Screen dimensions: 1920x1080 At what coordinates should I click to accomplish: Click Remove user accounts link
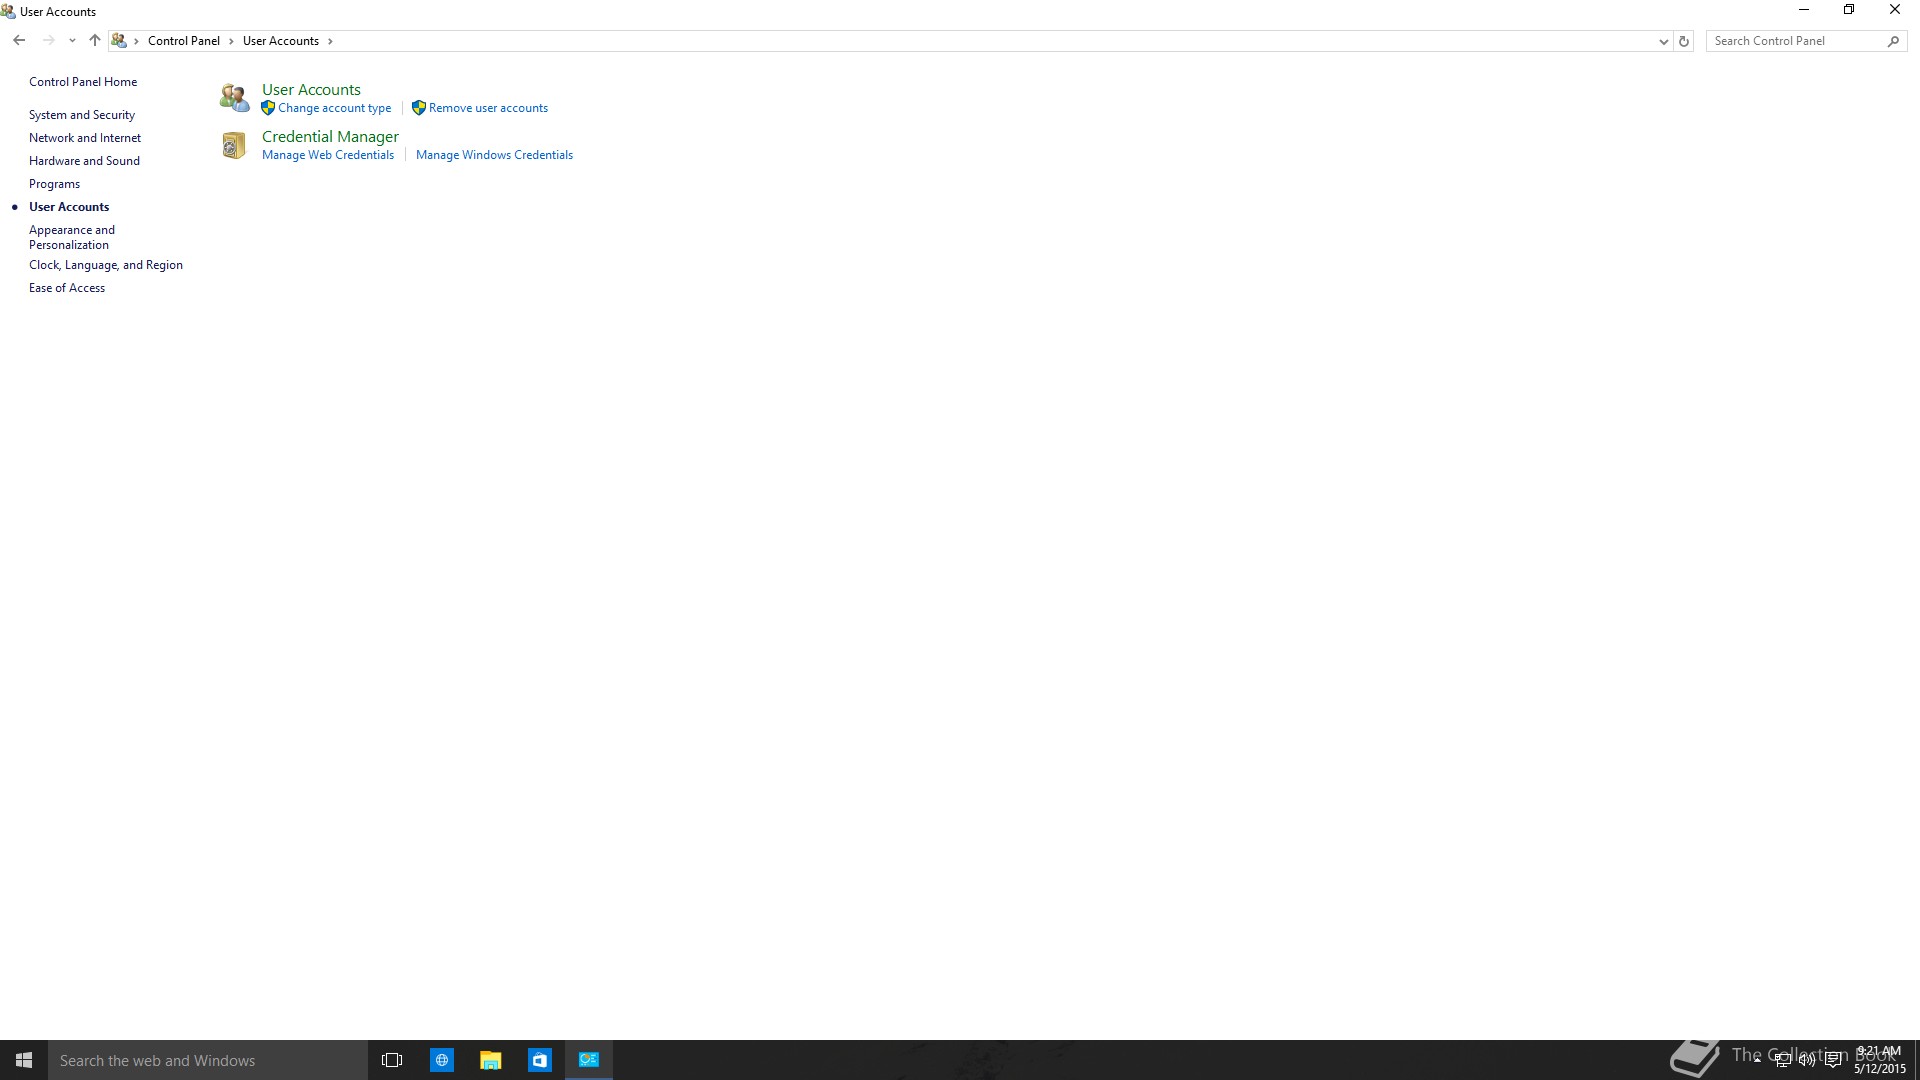click(x=488, y=108)
